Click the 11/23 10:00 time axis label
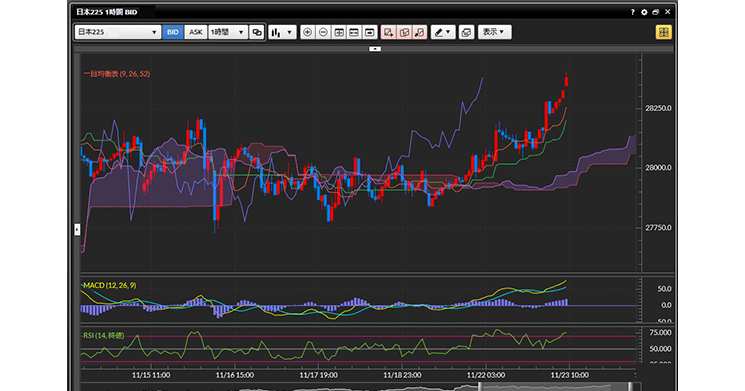The height and width of the screenshot is (391, 745). tap(570, 375)
